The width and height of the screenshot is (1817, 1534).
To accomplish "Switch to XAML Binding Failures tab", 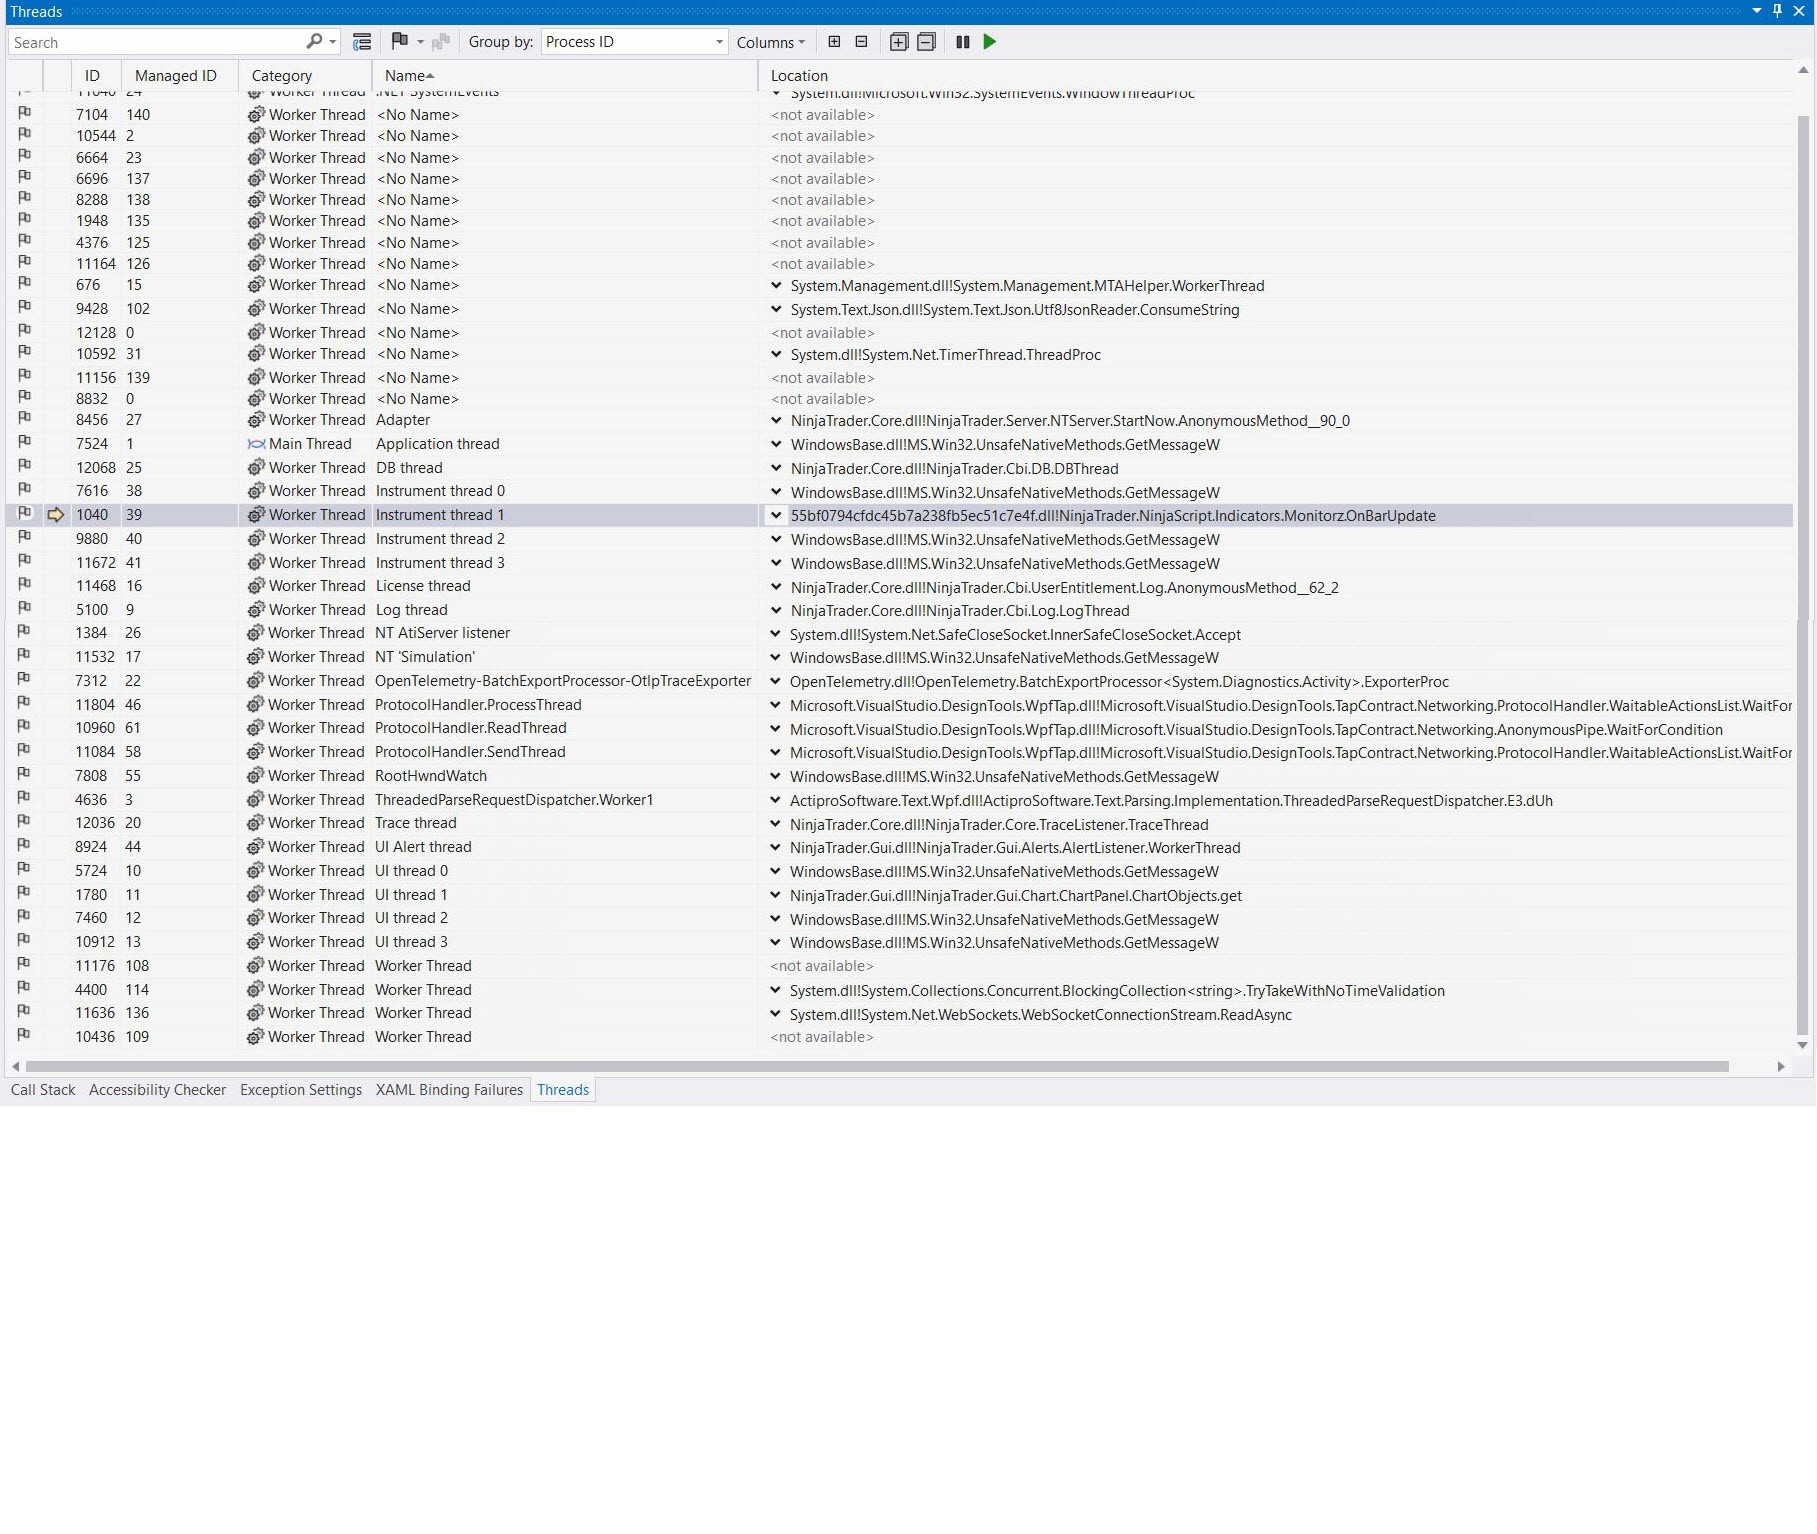I will pos(449,1090).
